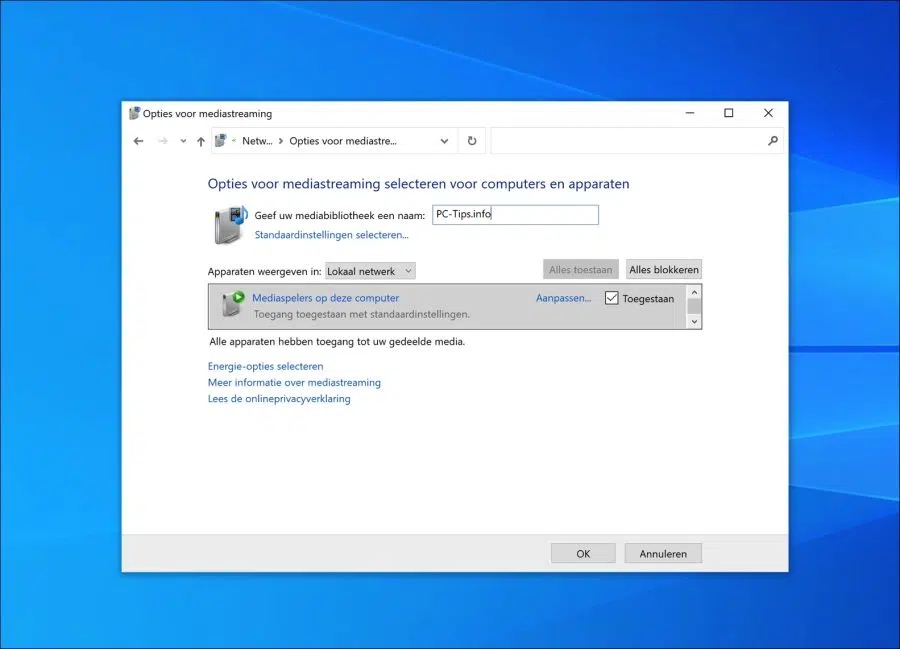Close the Opties voor mediastreaming window

tap(768, 113)
